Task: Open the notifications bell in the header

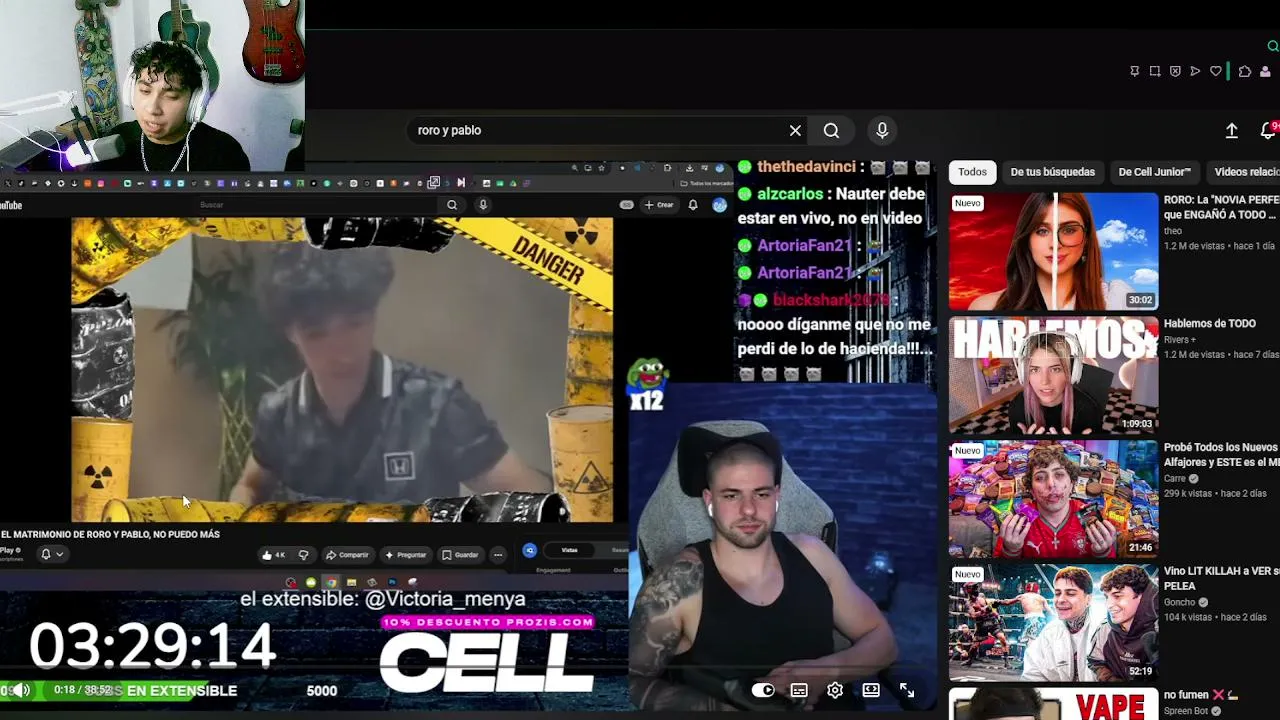Action: (1267, 131)
